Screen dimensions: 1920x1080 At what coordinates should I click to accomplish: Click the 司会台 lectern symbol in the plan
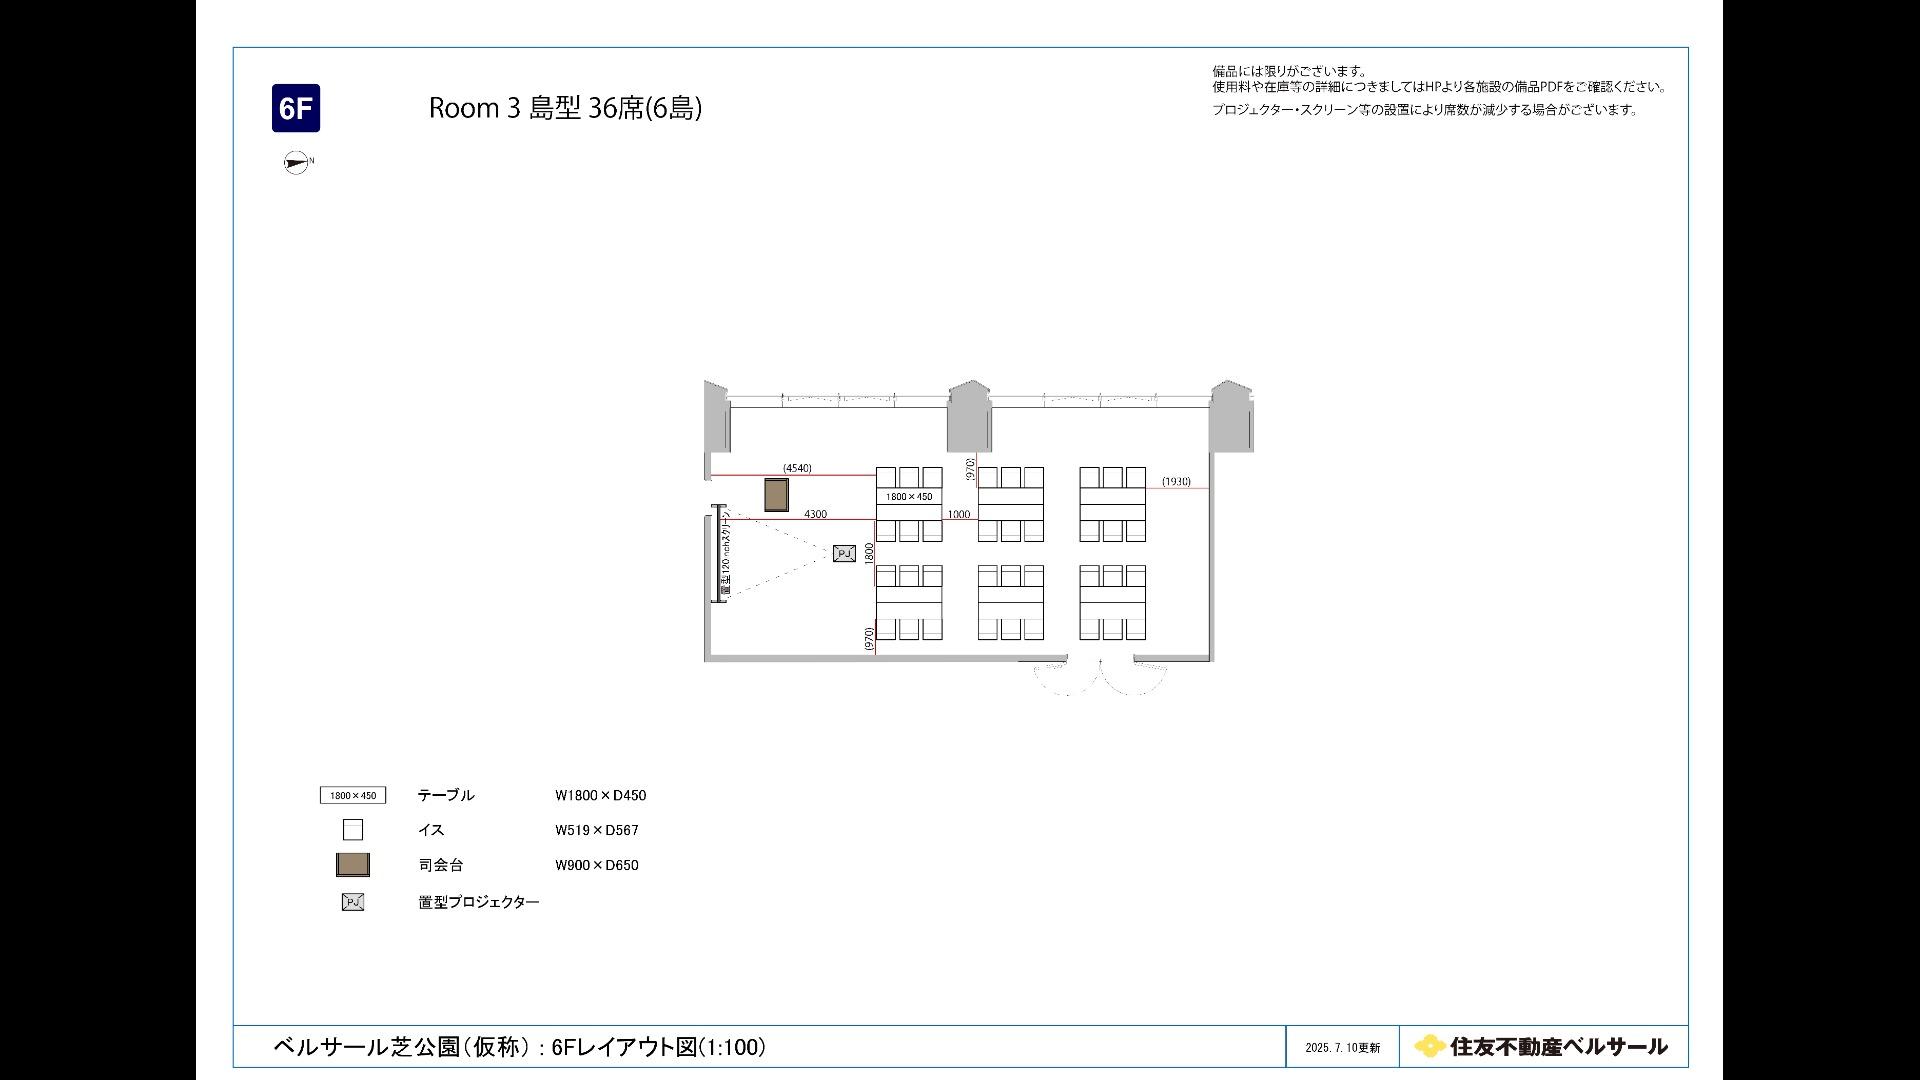pos(776,495)
